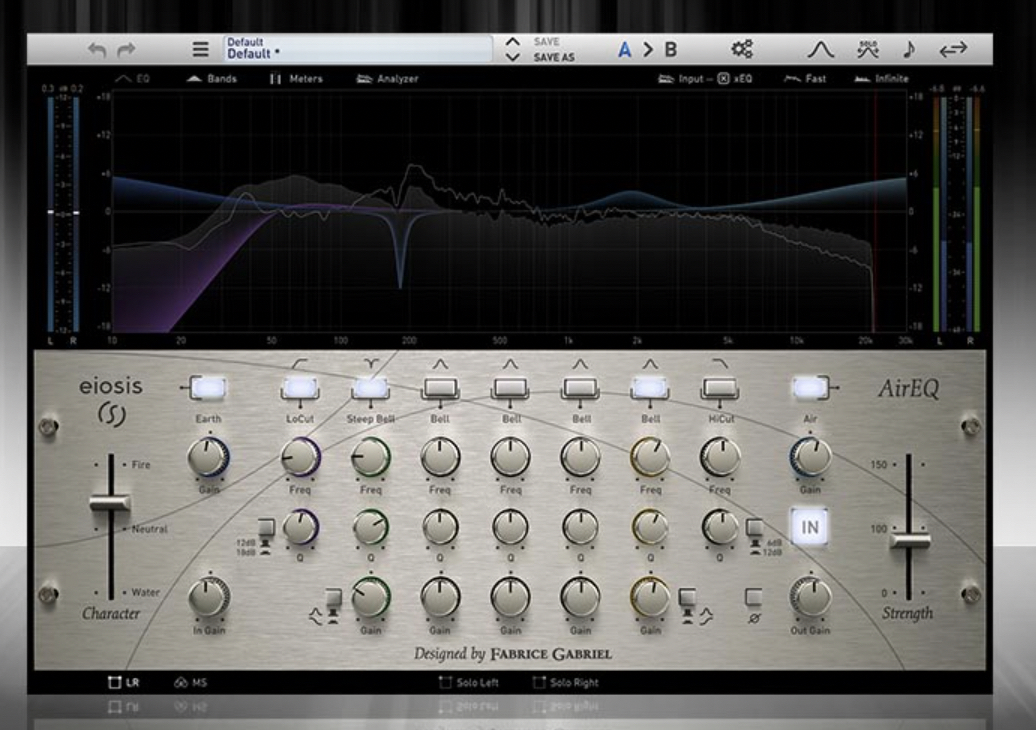The image size is (1036, 730).
Task: Click the Air Gain knob
Action: click(810, 456)
